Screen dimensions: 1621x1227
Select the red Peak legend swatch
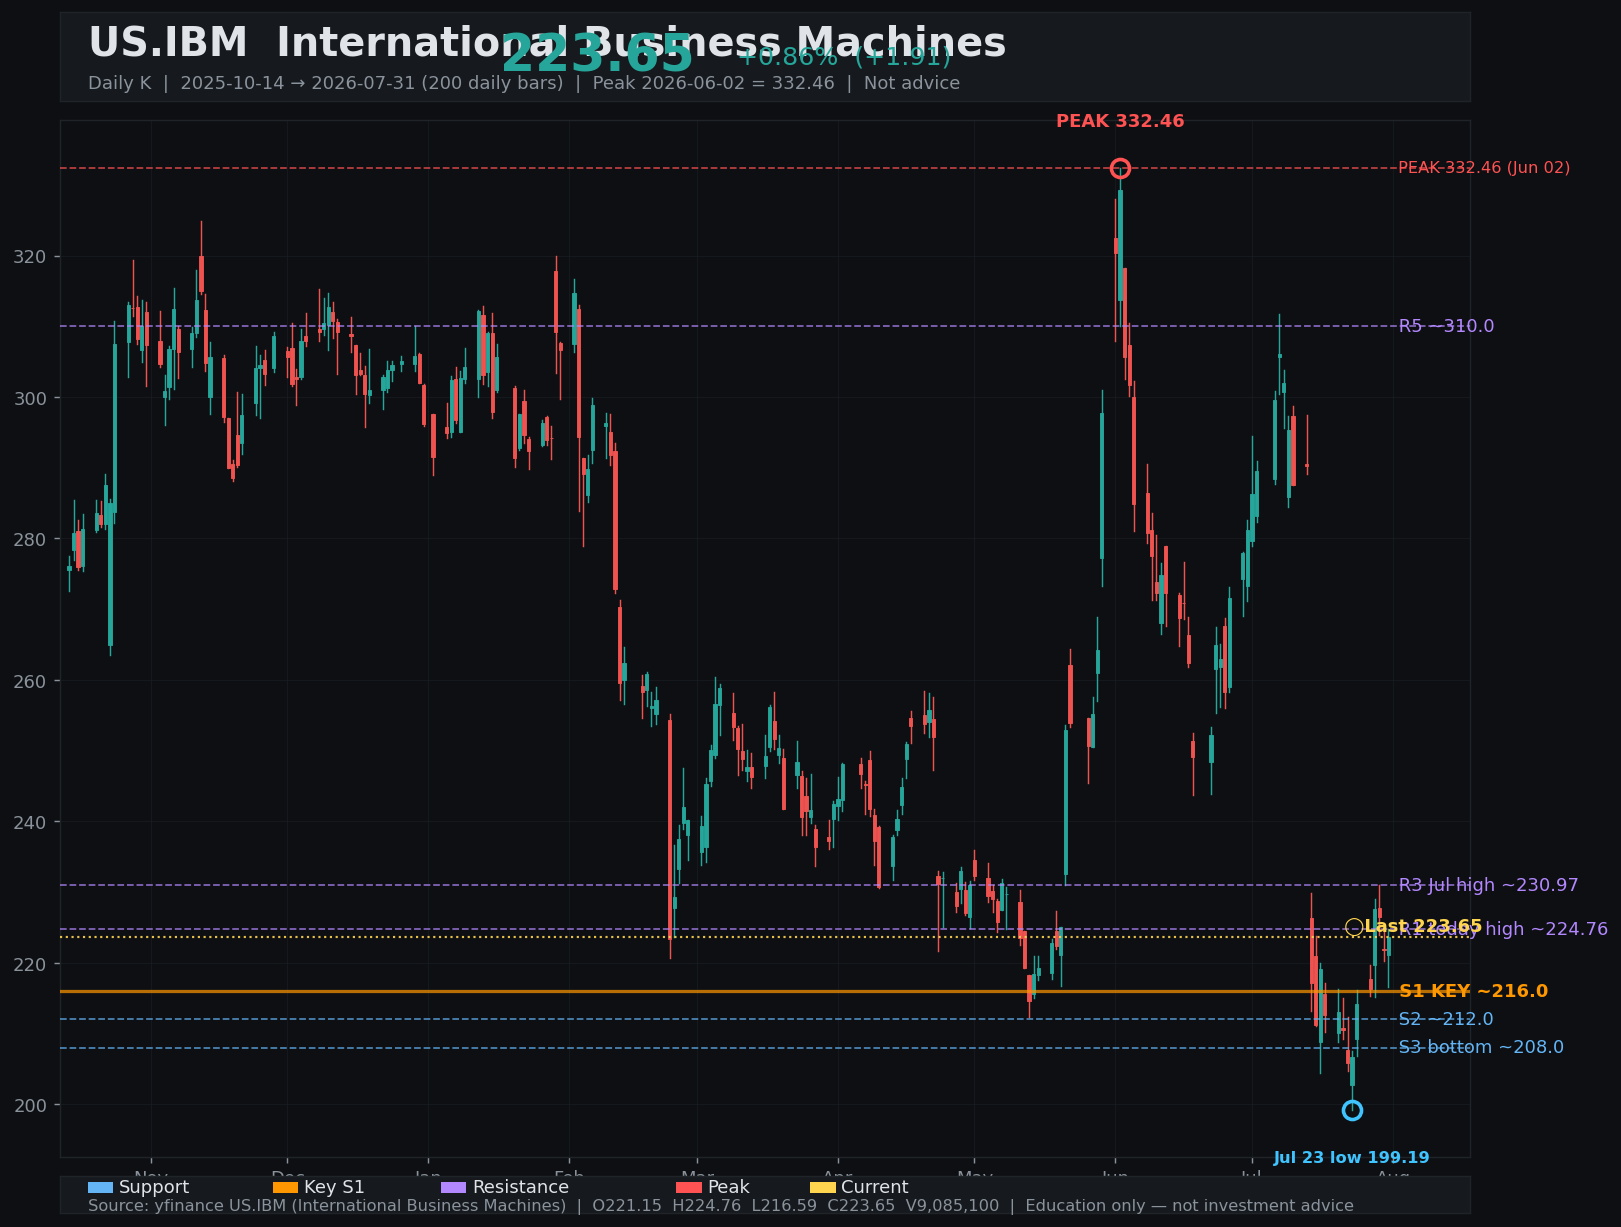689,1187
